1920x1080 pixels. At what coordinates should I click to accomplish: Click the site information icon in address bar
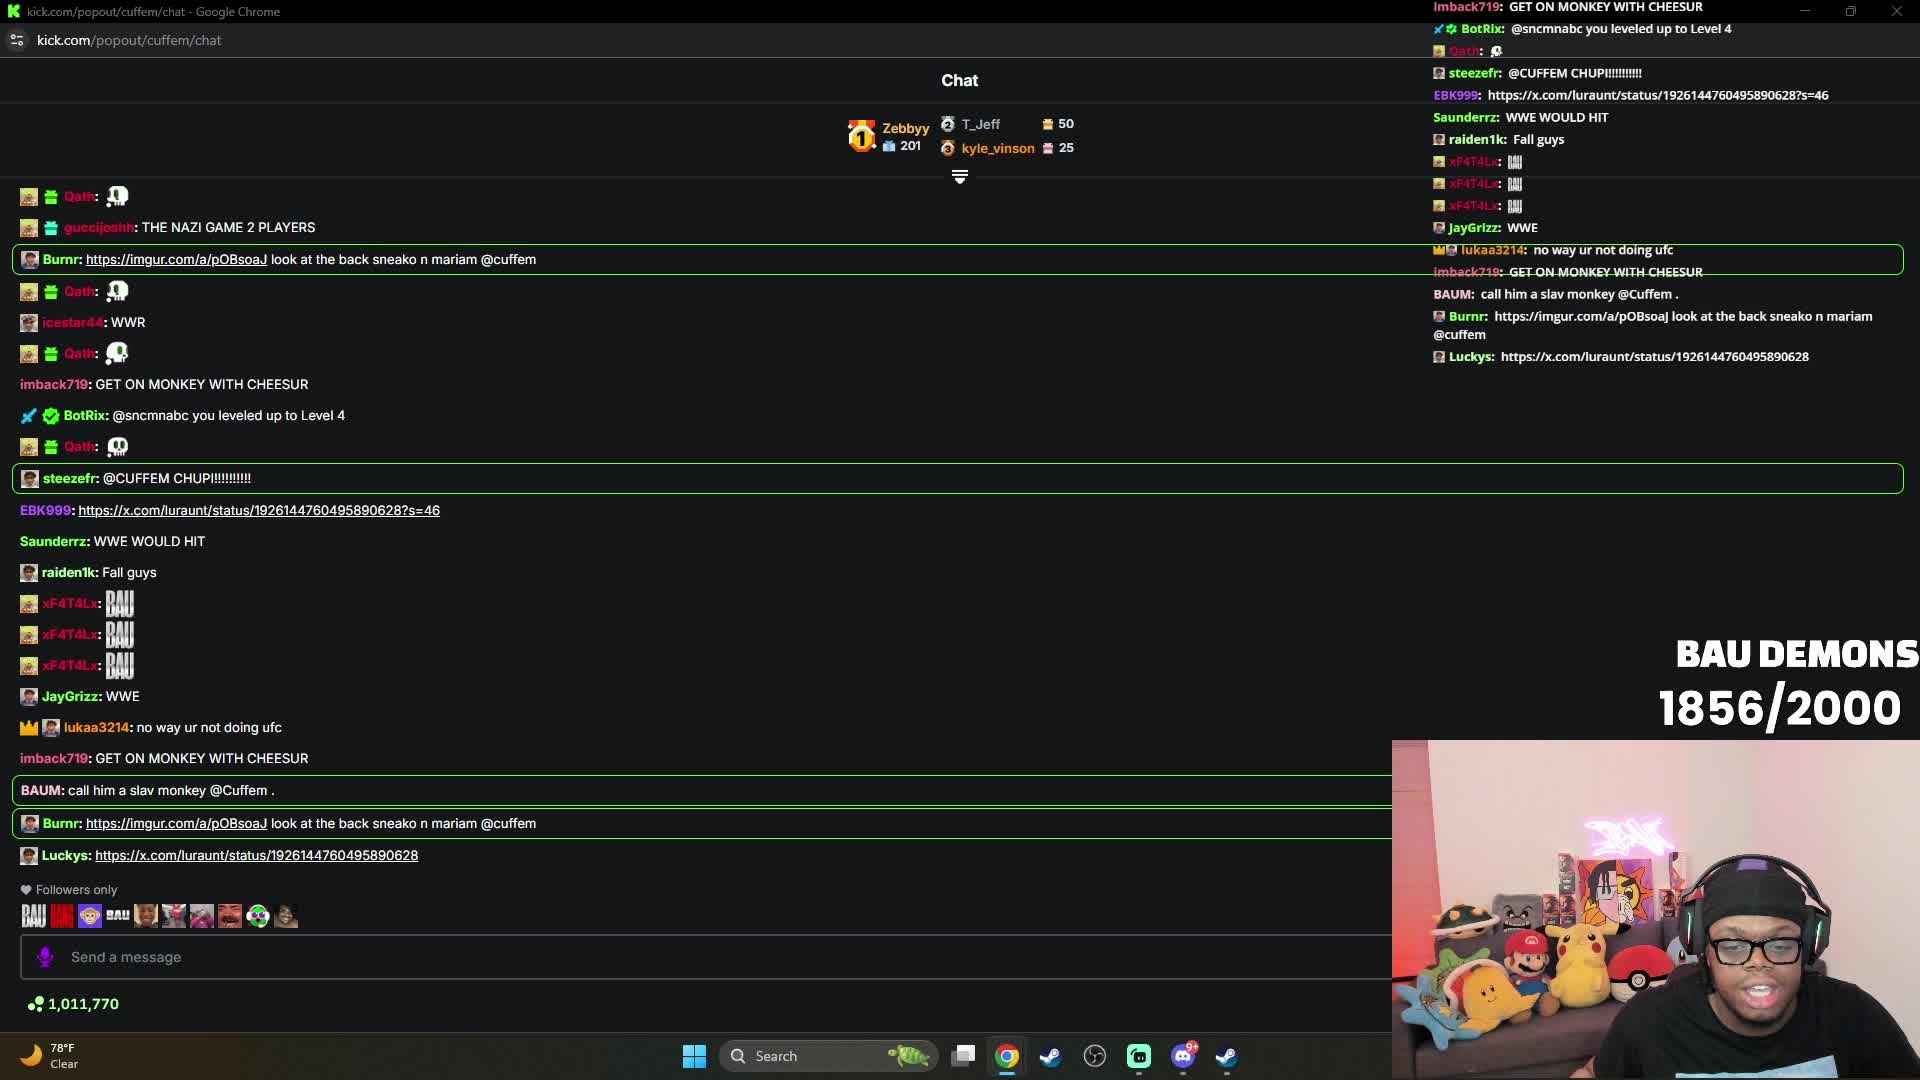click(x=16, y=40)
